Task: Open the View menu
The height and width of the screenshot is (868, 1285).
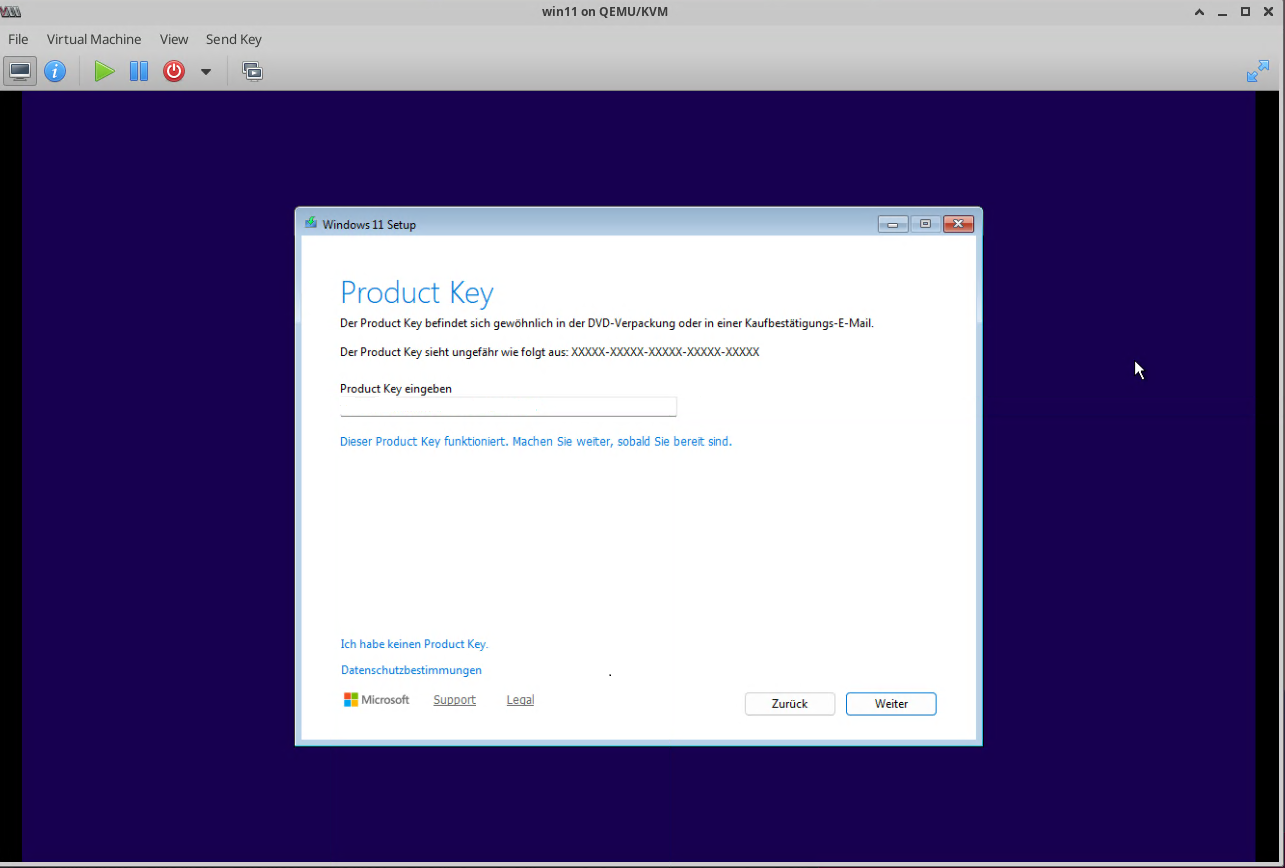Action: (174, 39)
